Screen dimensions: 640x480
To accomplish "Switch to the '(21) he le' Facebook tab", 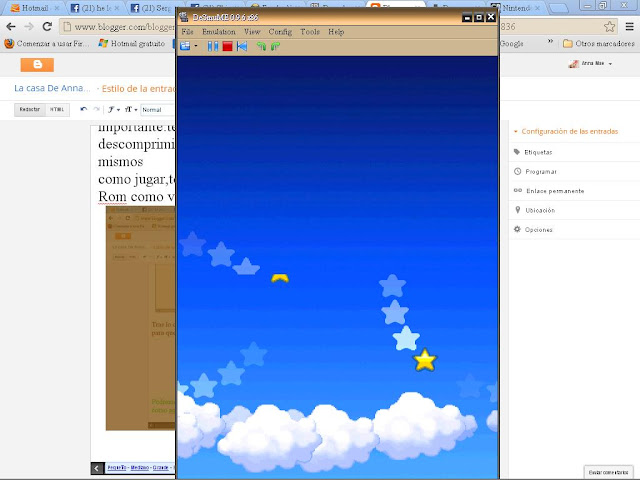I will pyautogui.click(x=94, y=8).
